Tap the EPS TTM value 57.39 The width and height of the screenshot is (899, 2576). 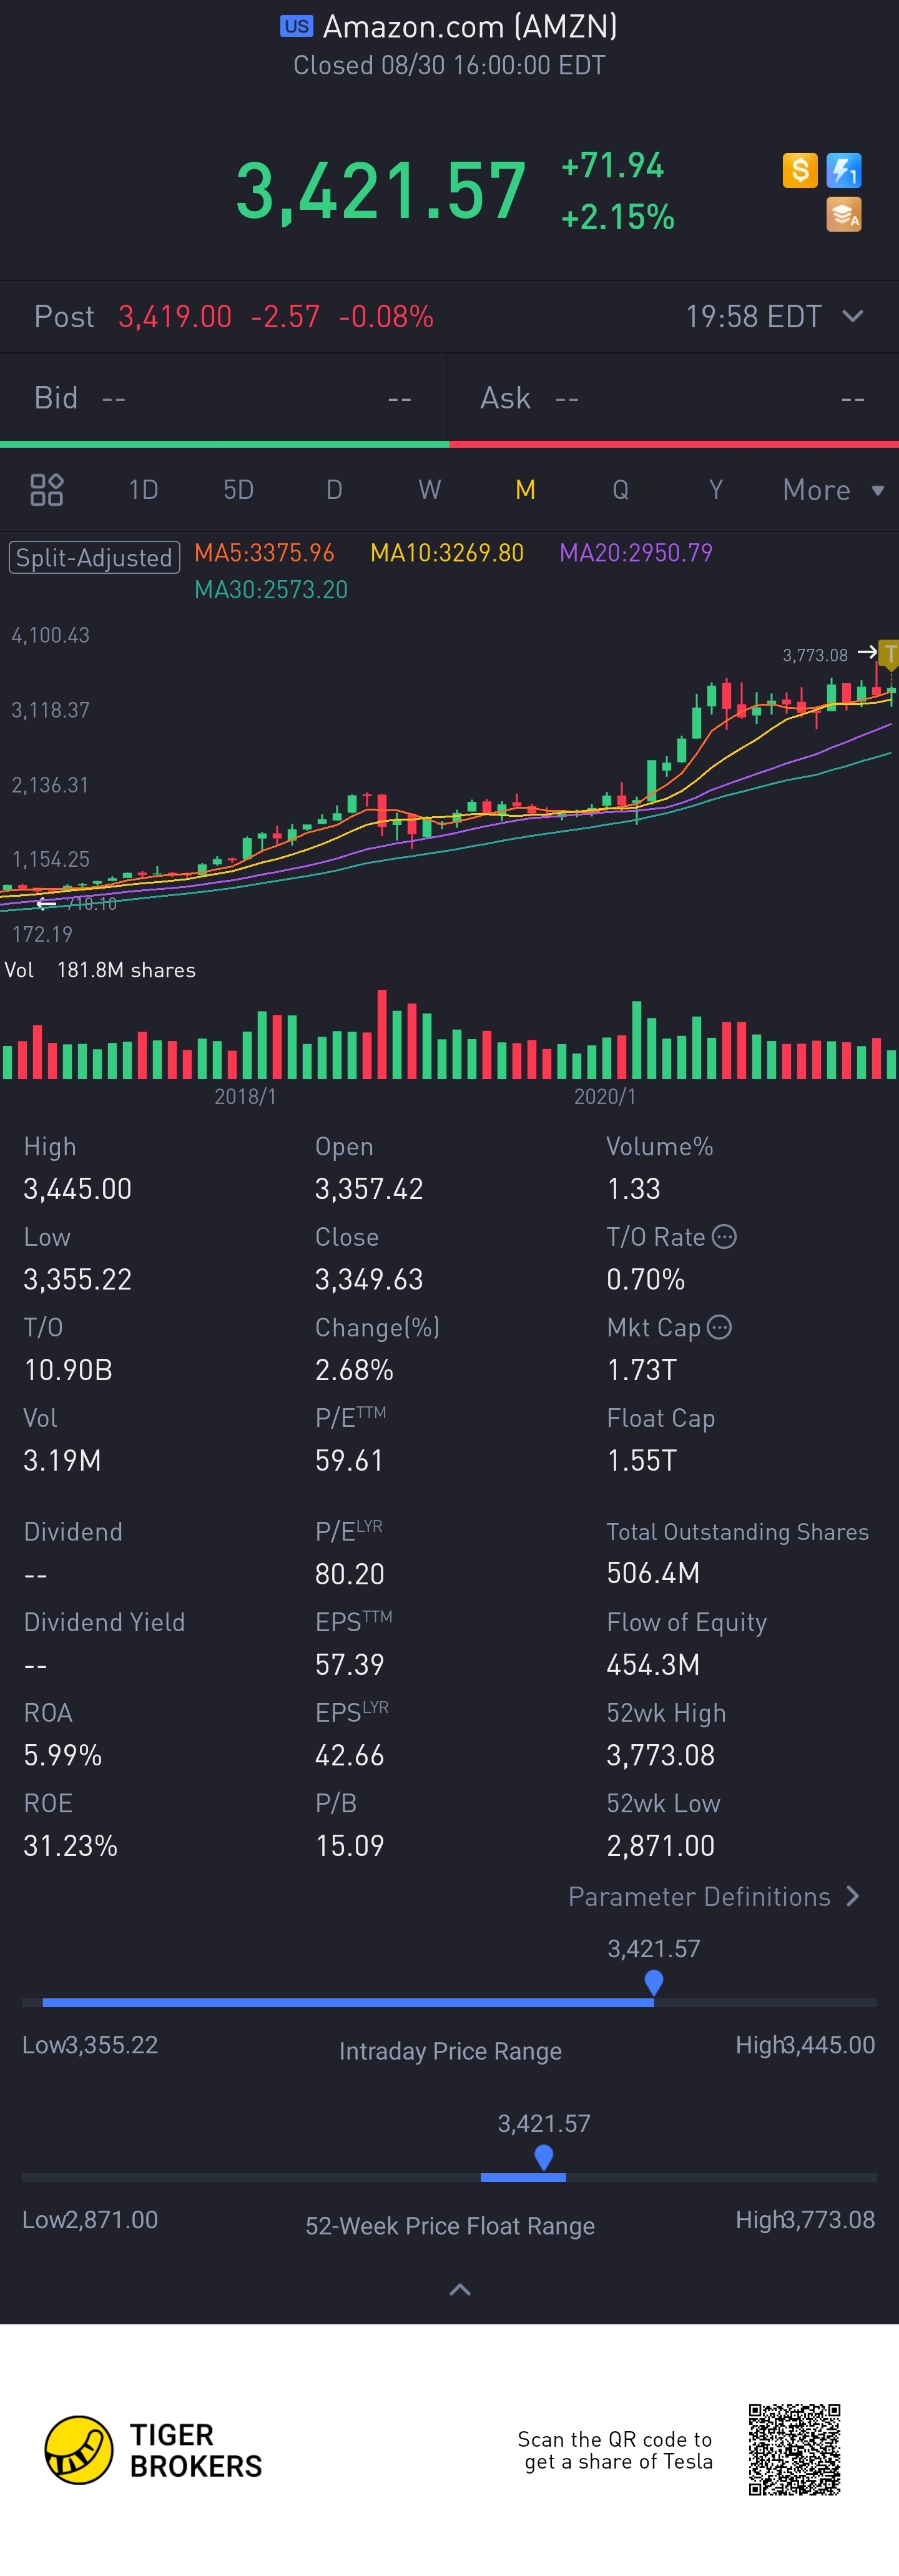[349, 1664]
